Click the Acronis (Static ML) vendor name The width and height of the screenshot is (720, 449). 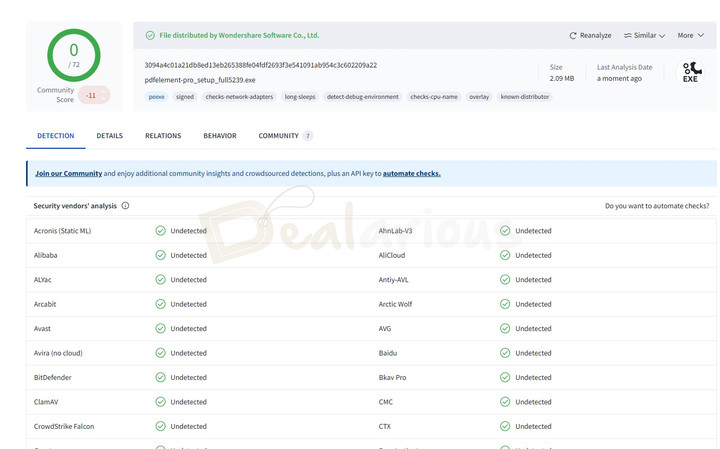62,231
